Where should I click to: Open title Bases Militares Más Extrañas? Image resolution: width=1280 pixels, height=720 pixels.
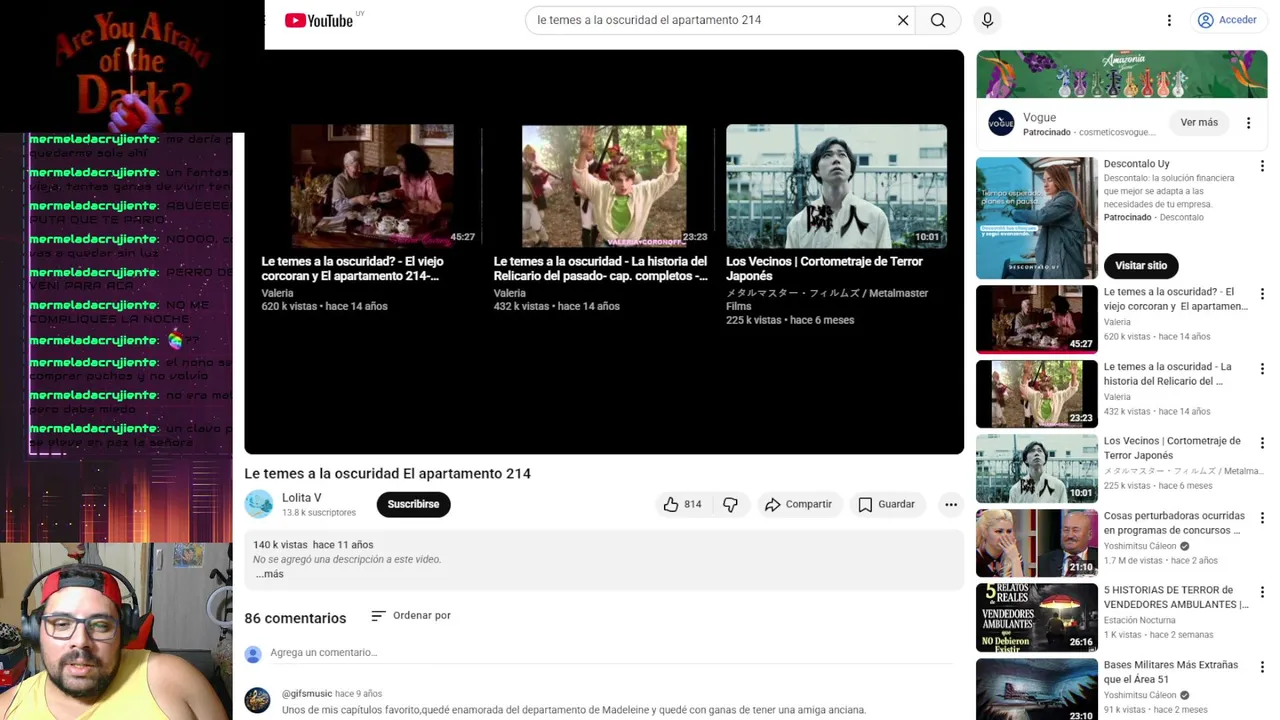click(1171, 672)
